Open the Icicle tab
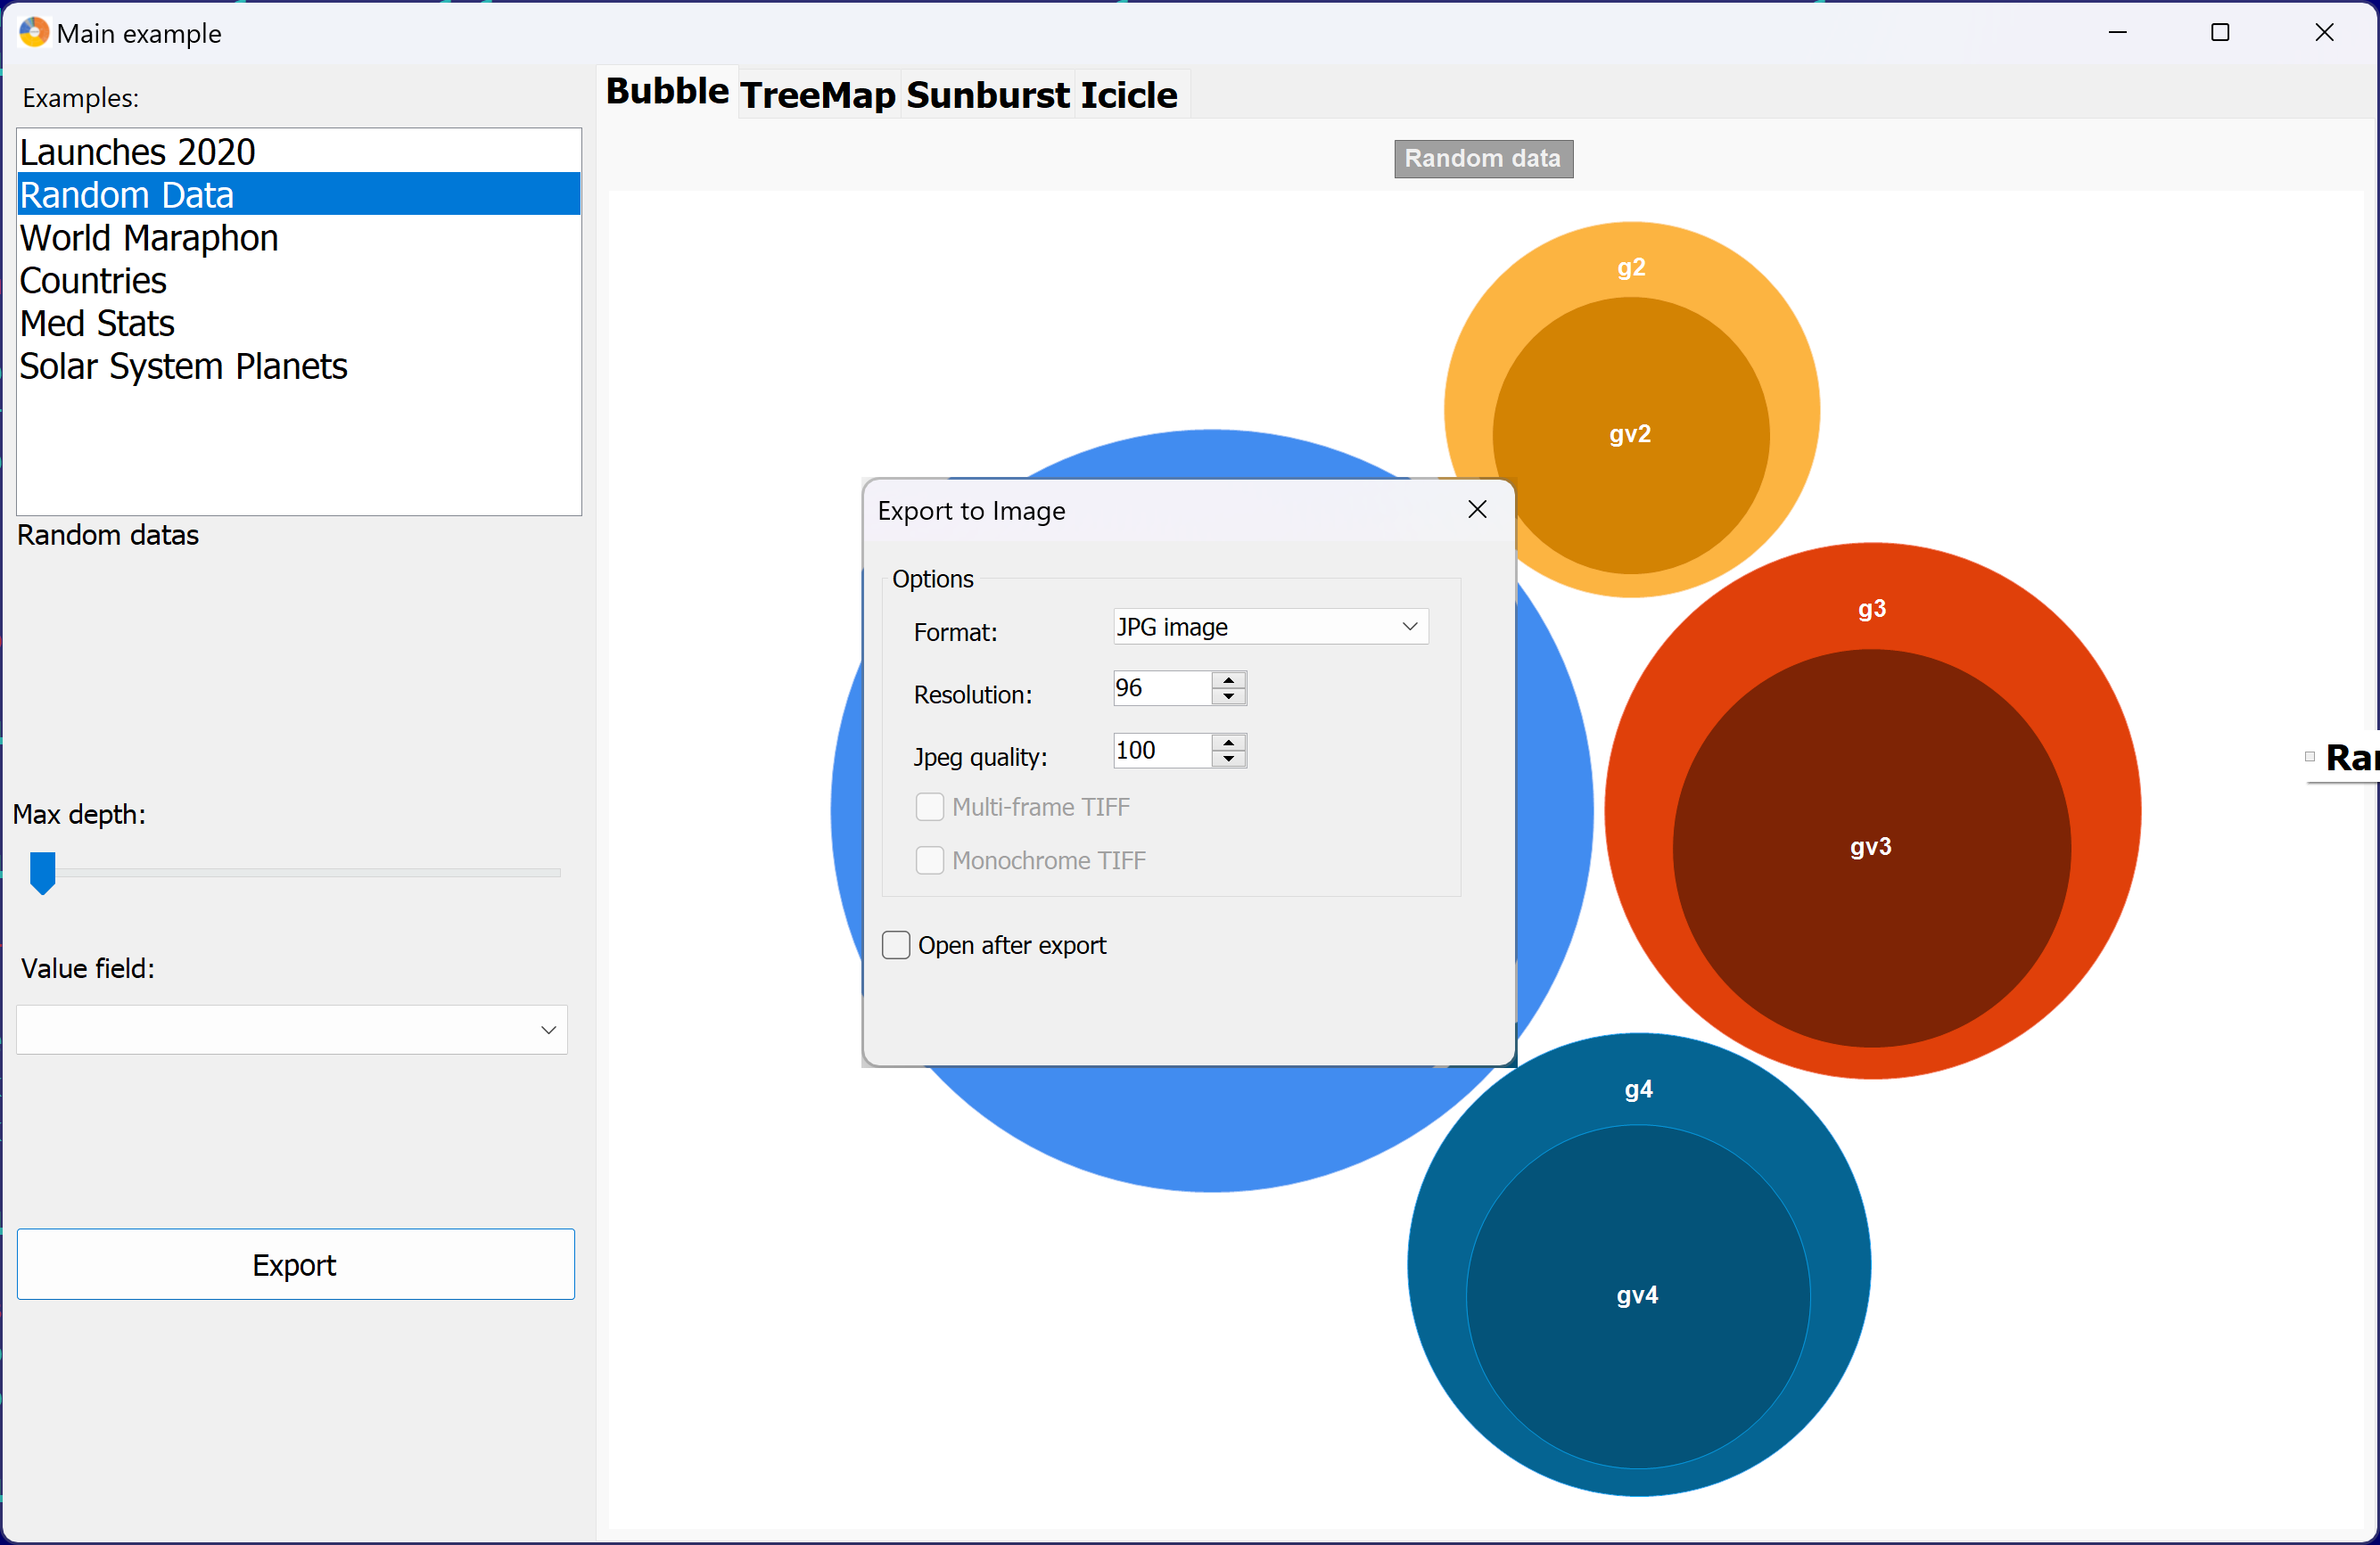This screenshot has height=1545, width=2380. click(x=1128, y=96)
